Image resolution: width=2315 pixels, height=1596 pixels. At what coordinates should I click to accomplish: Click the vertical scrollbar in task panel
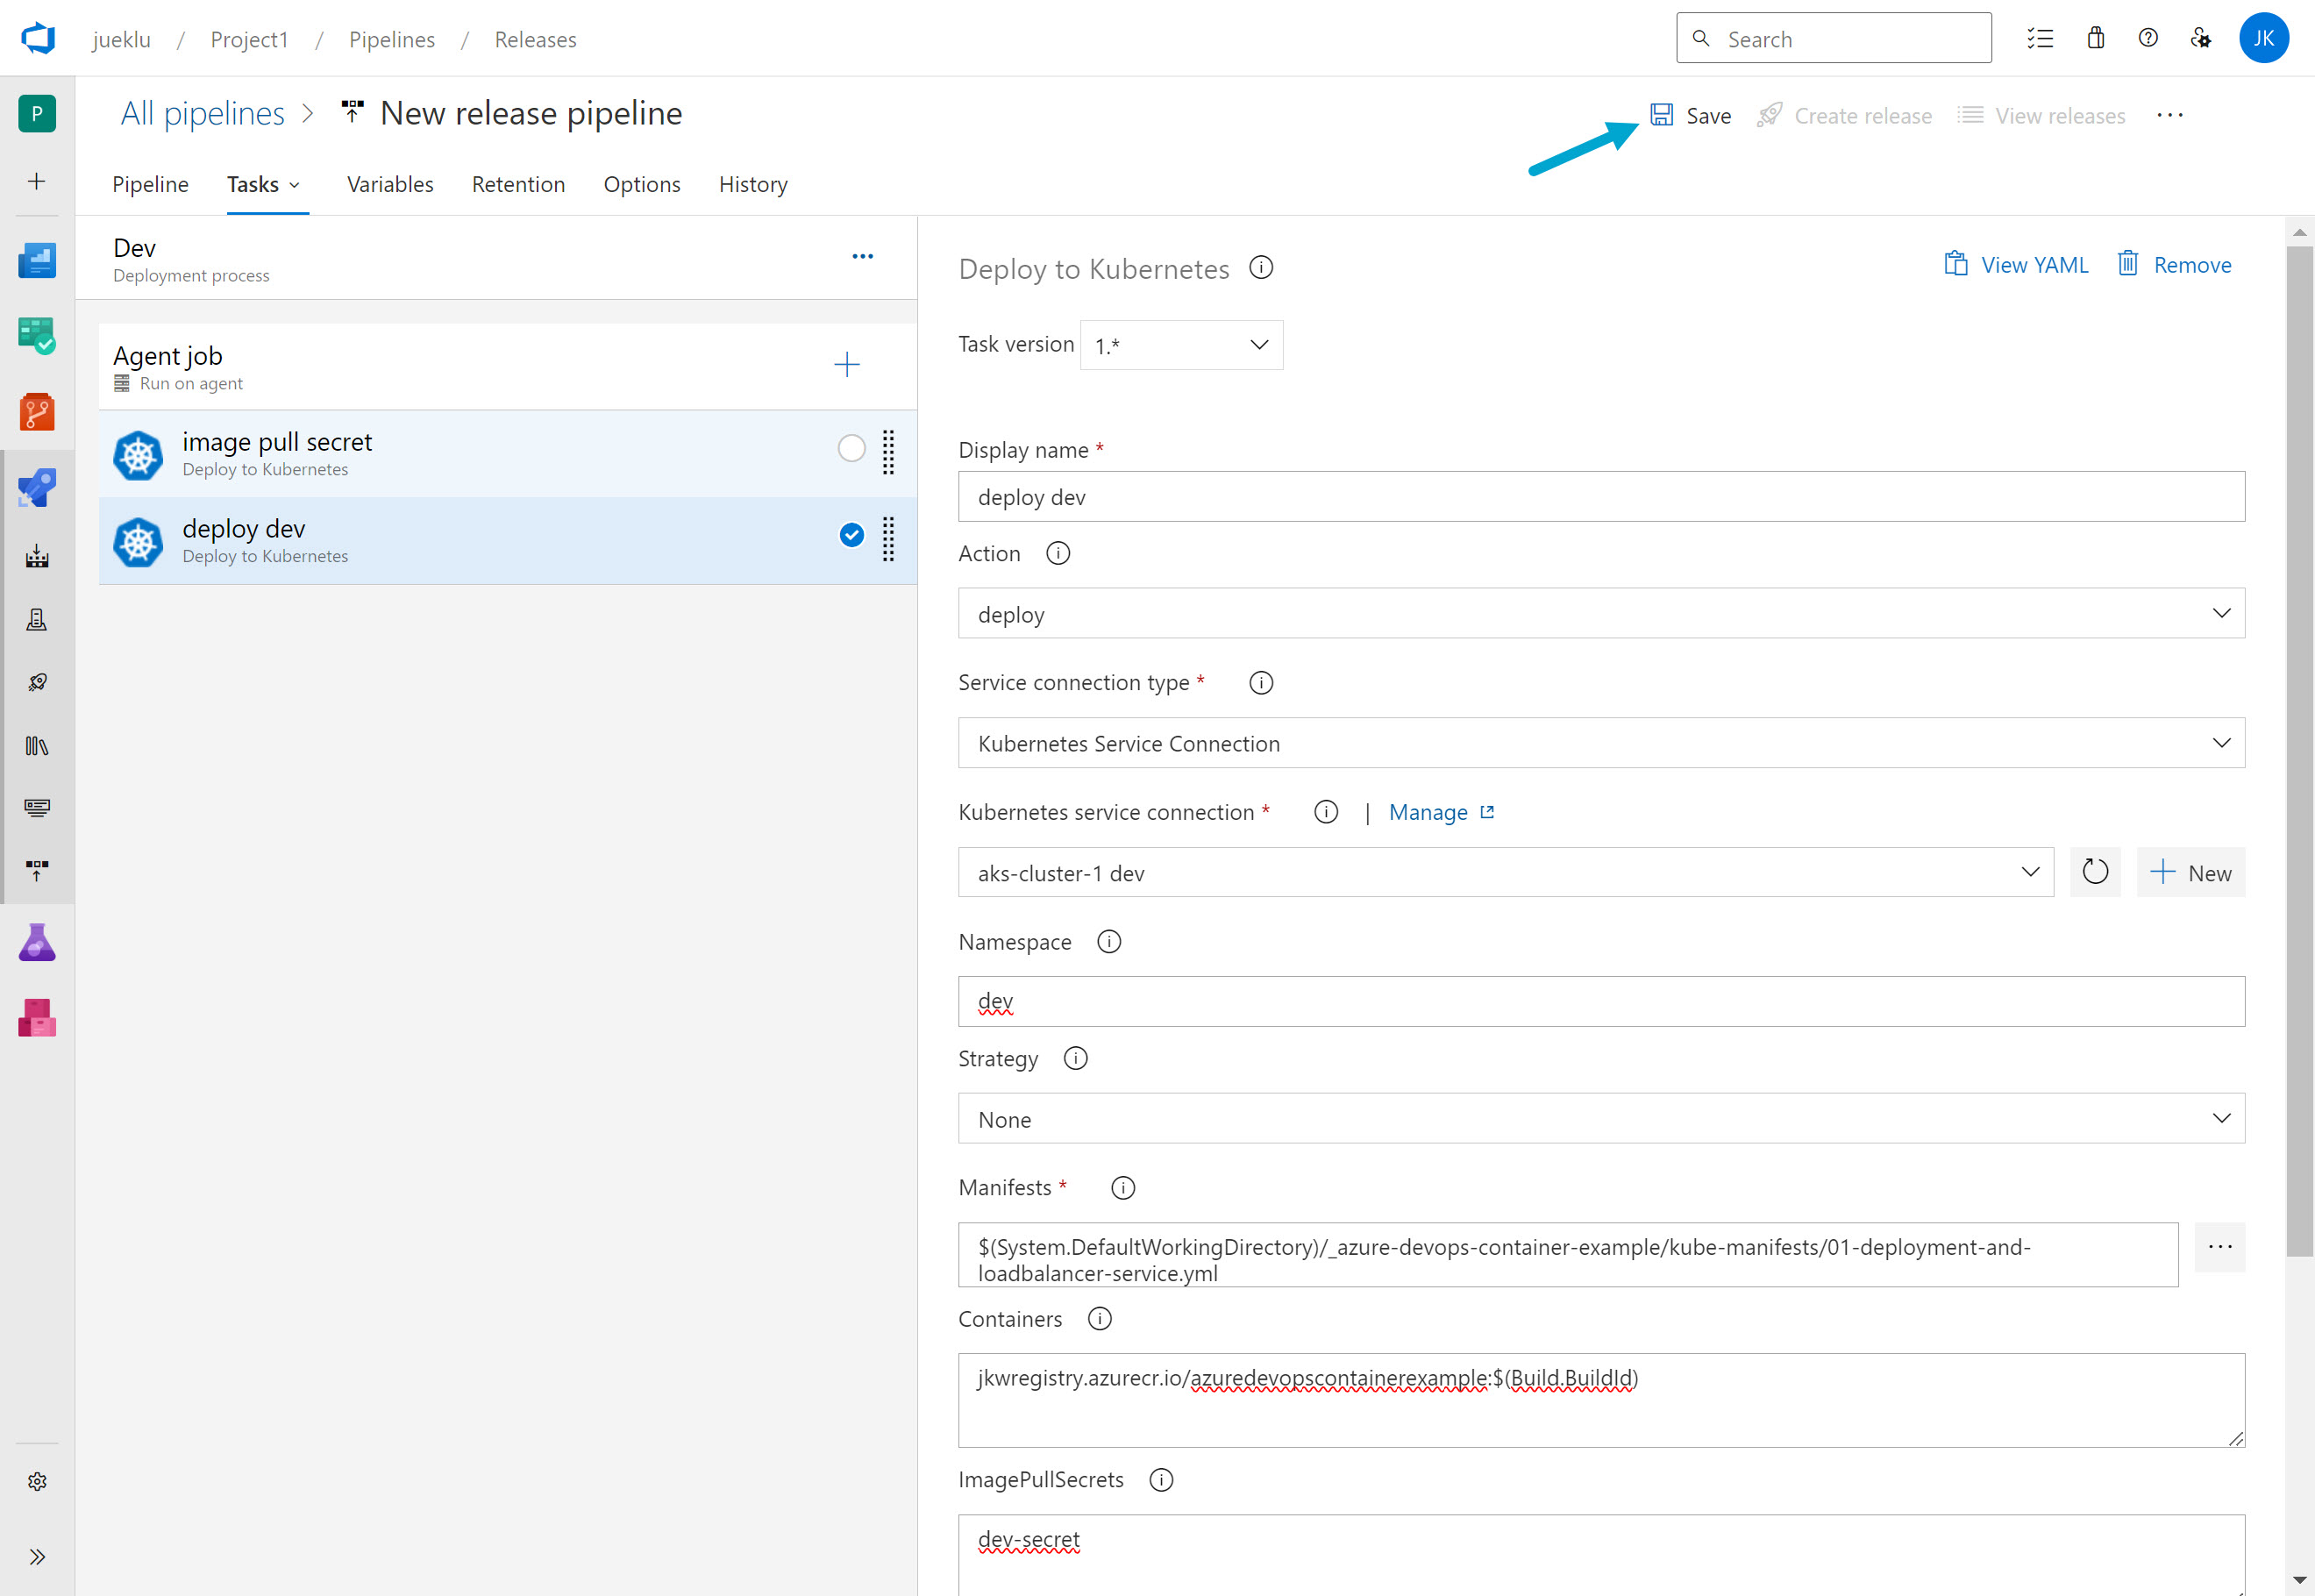(x=2299, y=750)
